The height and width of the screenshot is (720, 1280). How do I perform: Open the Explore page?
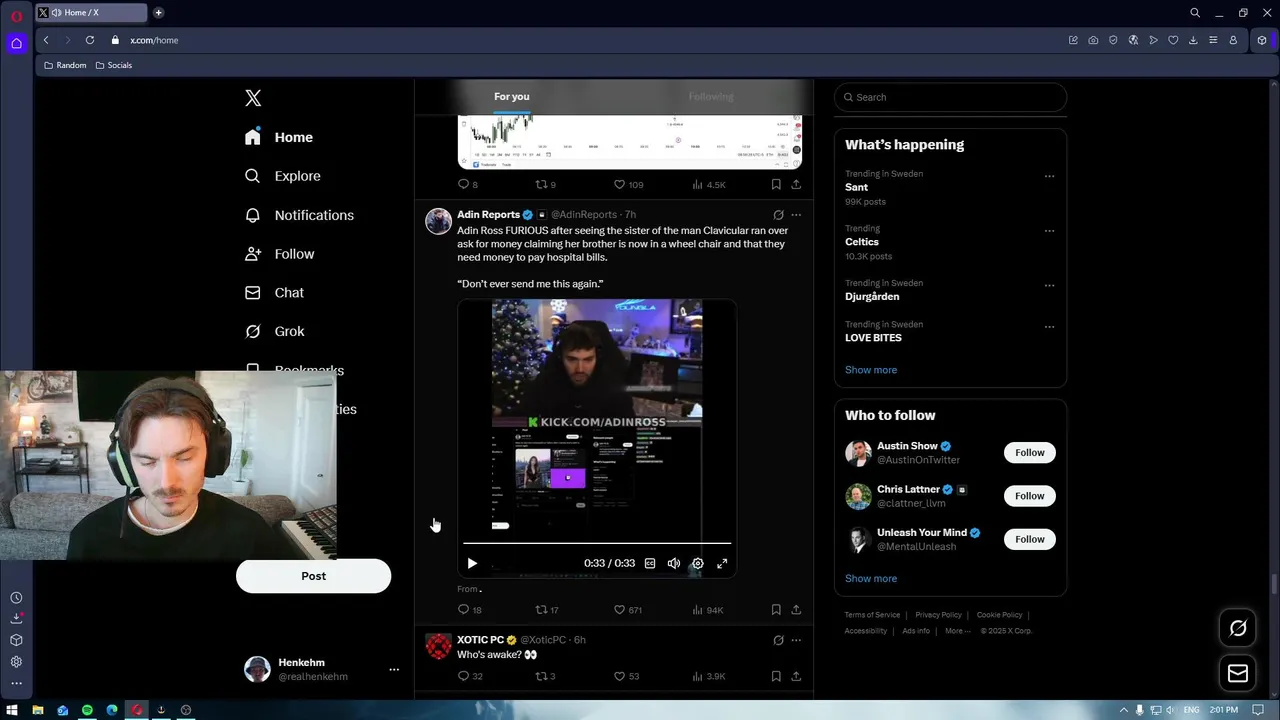283,176
